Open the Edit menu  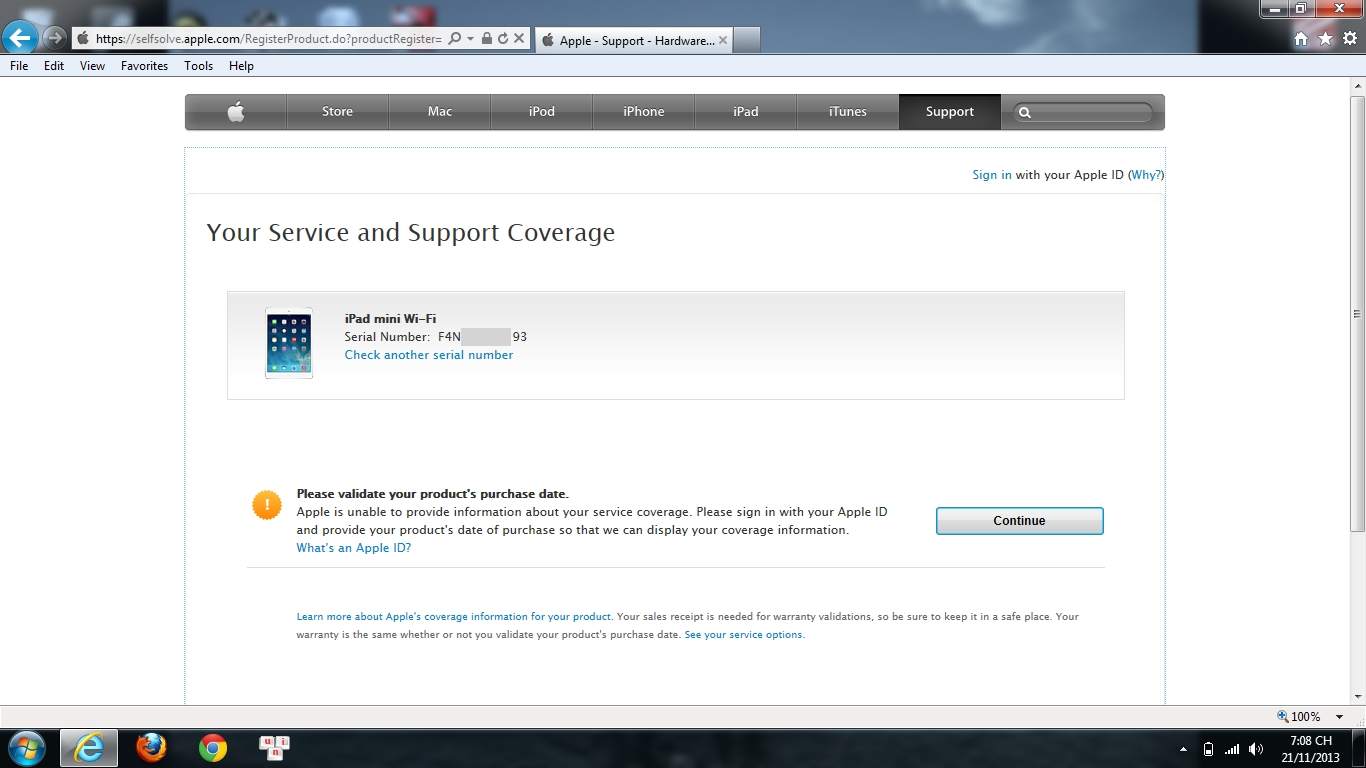[x=54, y=66]
